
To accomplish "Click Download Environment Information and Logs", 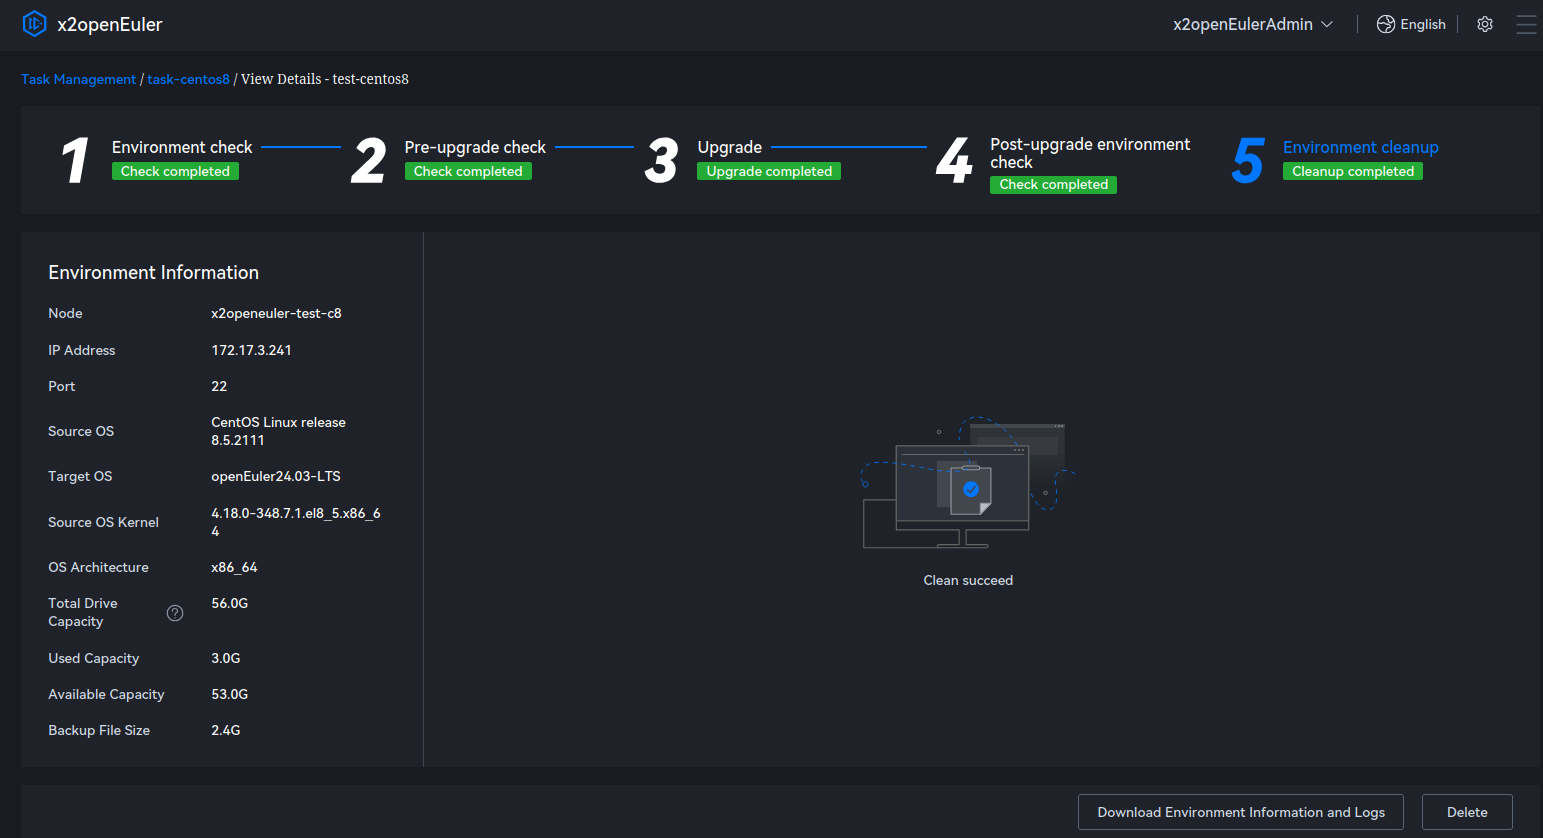I will (1240, 812).
